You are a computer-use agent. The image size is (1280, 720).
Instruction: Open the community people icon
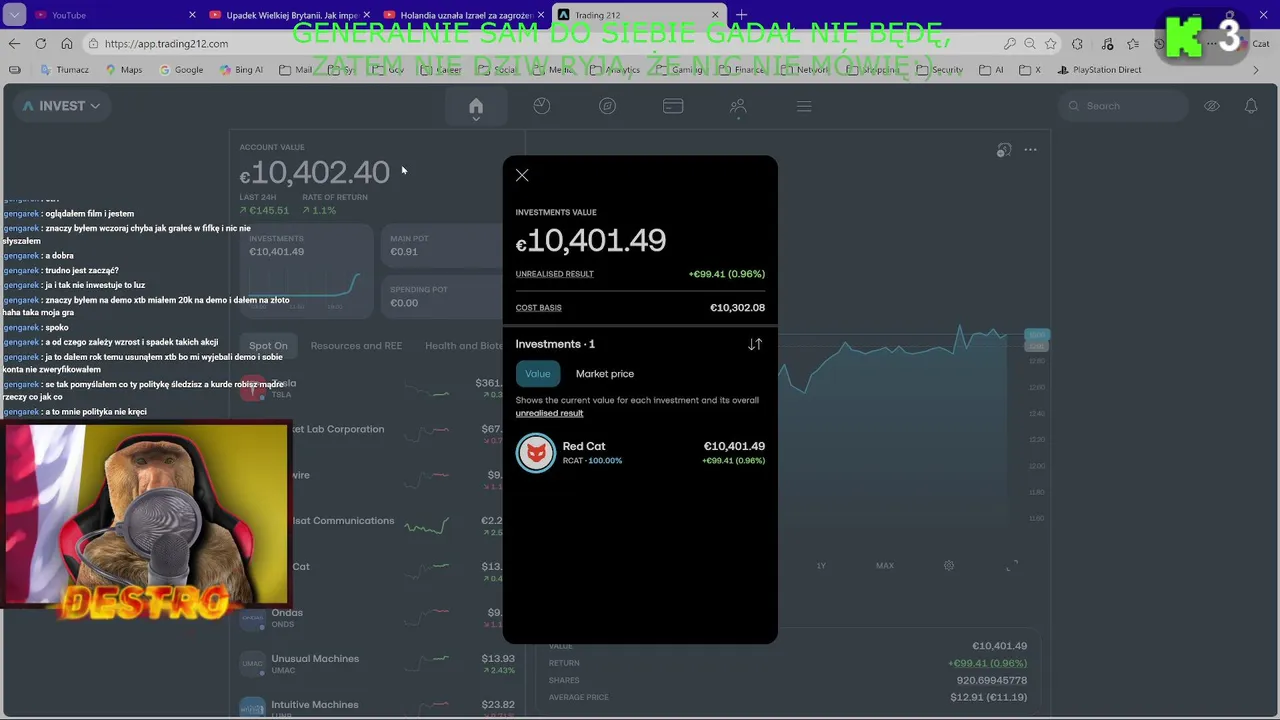click(x=738, y=106)
